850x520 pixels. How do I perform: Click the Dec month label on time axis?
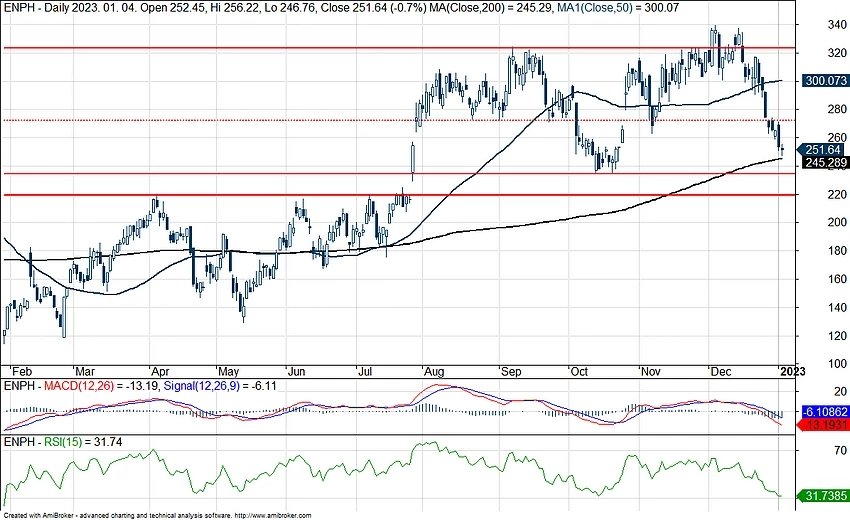[x=721, y=372]
